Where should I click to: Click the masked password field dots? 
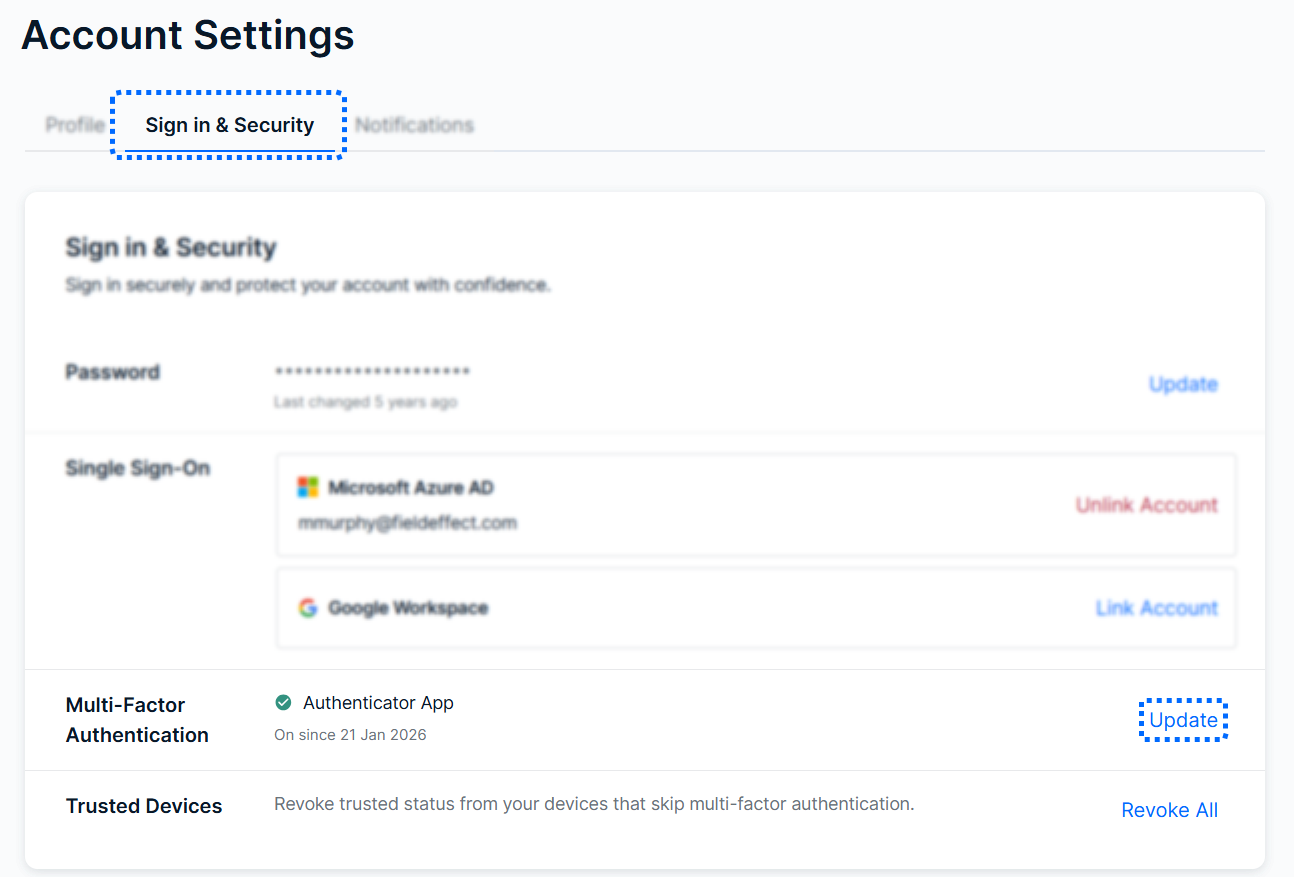click(372, 372)
